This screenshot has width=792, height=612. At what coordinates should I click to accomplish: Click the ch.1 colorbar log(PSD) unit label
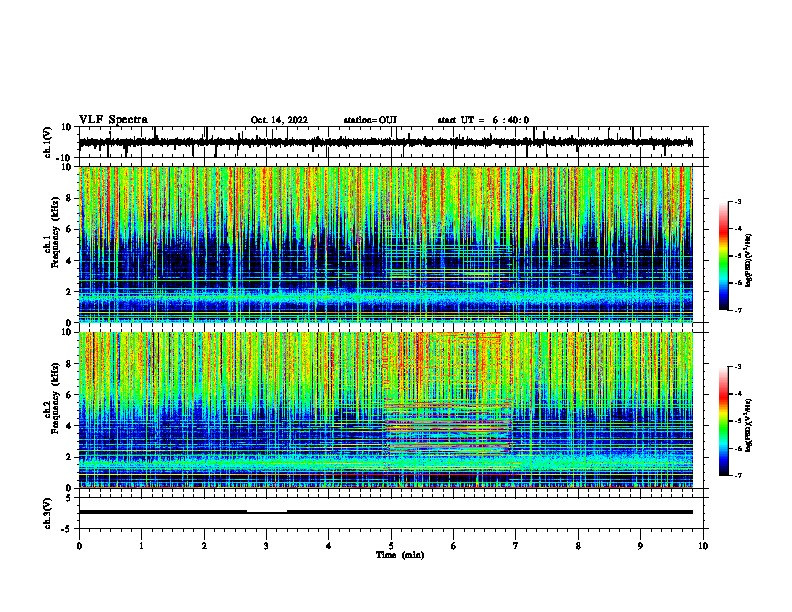749,261
